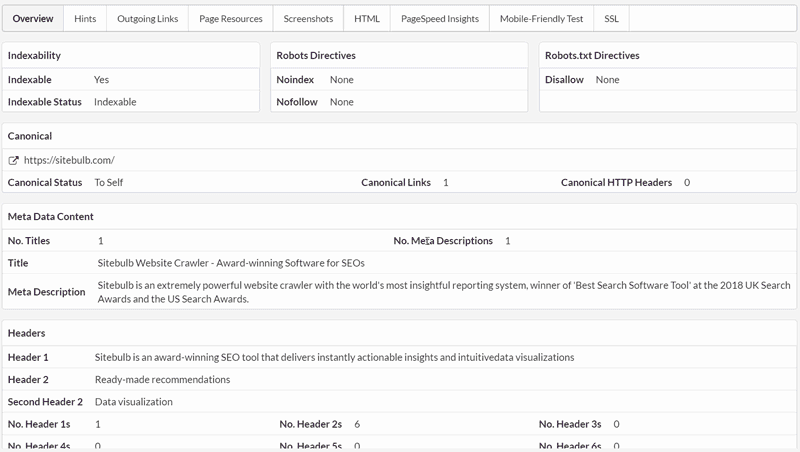
Task: Switch to PageSpeed Insights tab
Action: click(439, 18)
